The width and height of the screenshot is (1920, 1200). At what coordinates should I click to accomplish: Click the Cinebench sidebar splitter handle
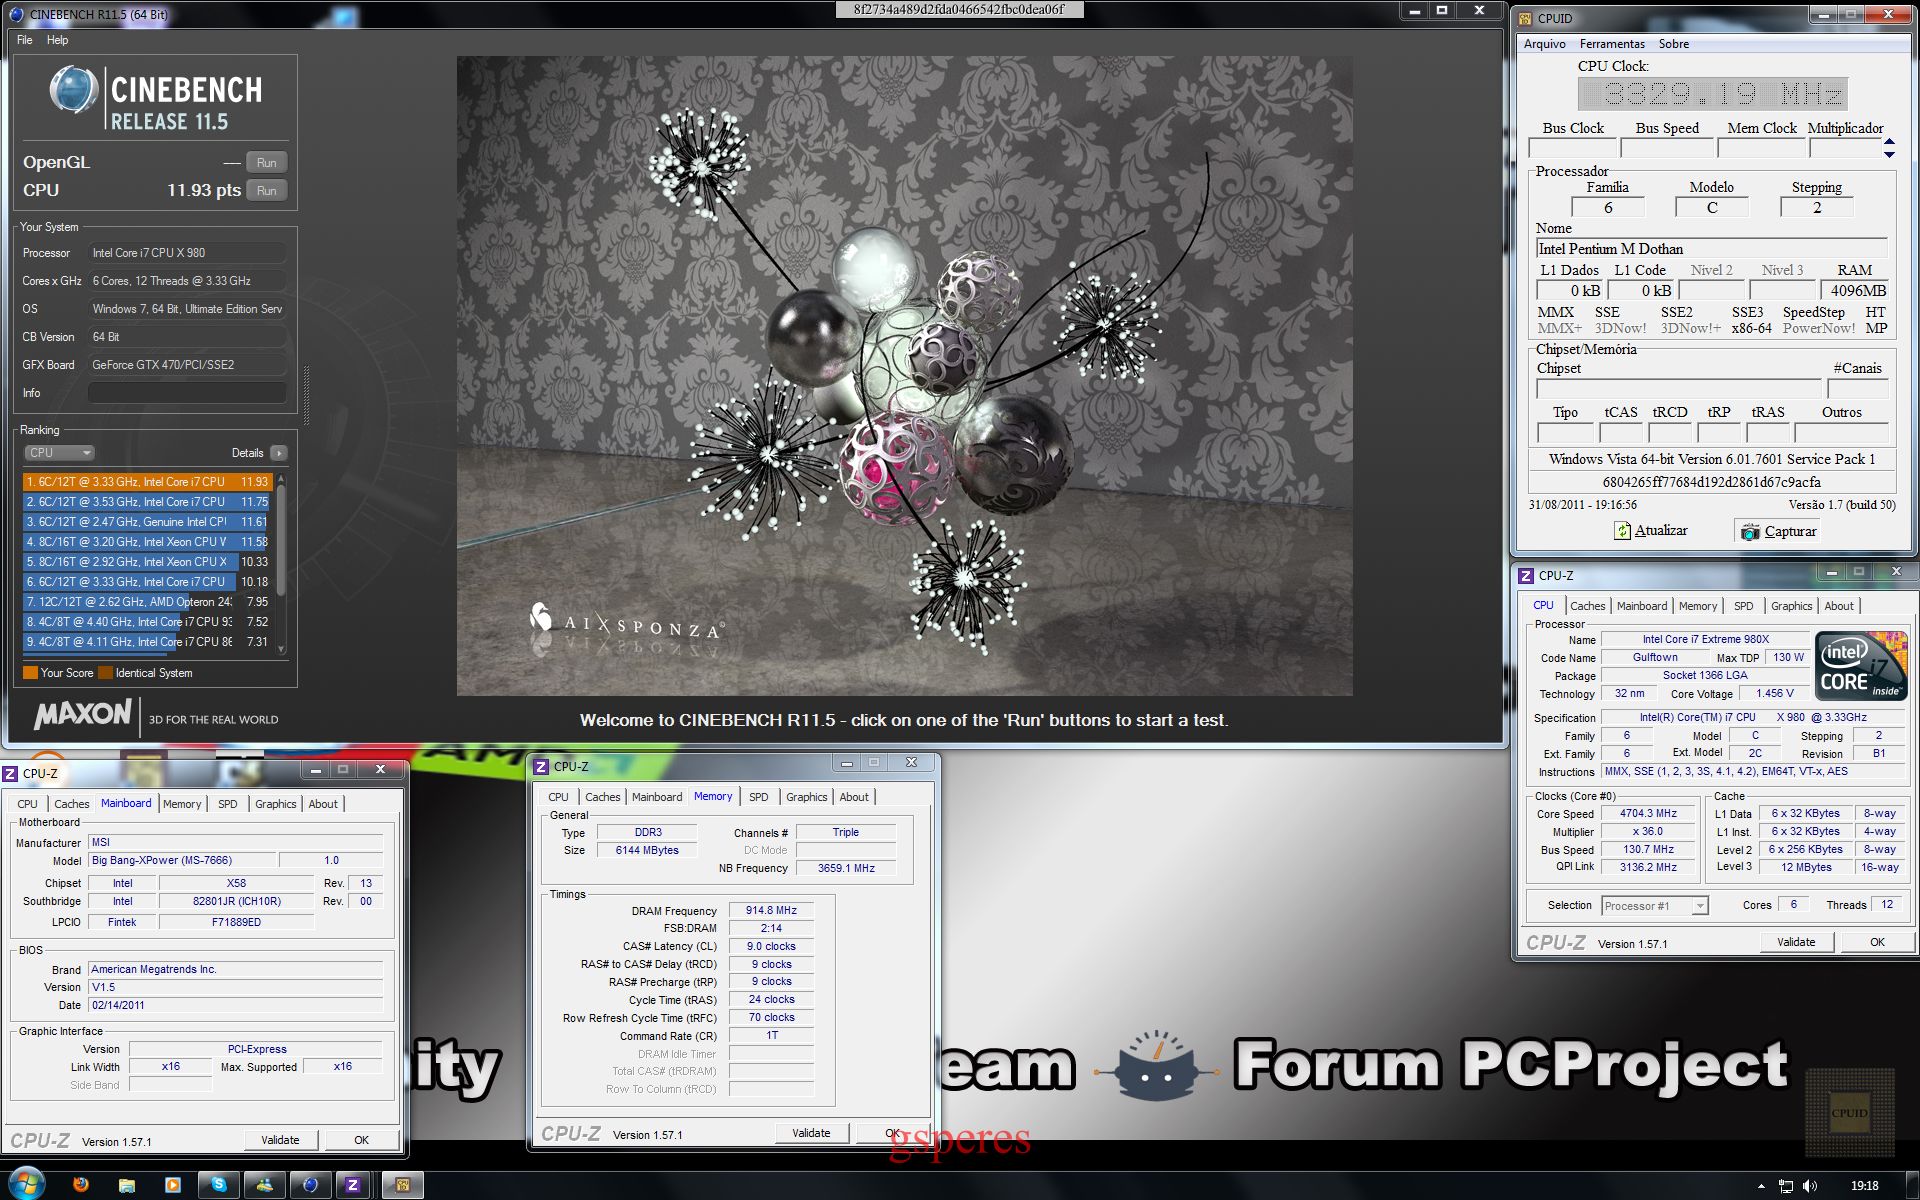pos(306,395)
